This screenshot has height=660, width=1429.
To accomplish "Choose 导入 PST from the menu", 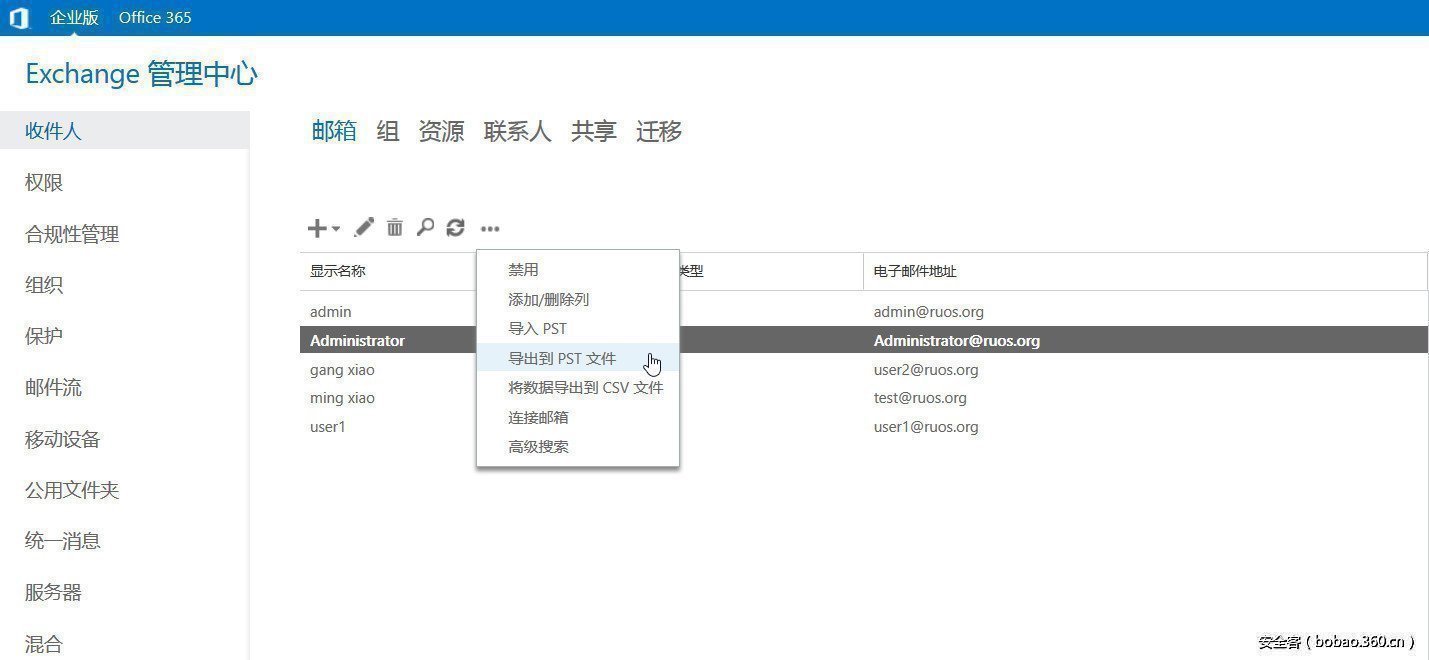I will point(537,329).
